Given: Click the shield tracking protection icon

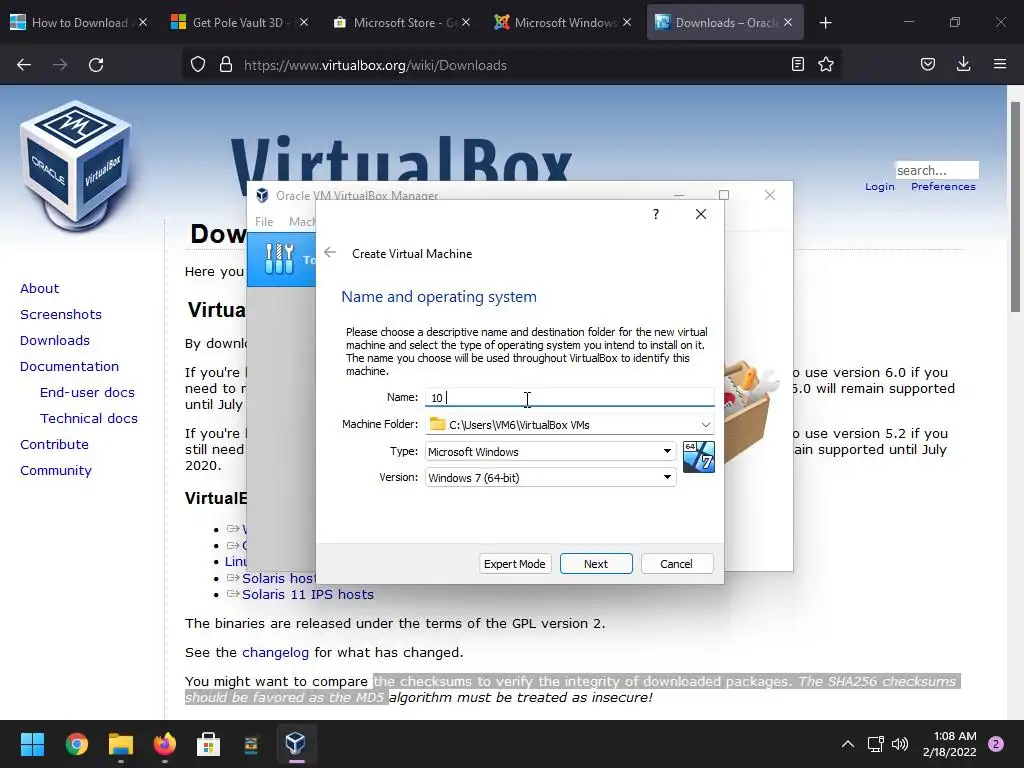Looking at the screenshot, I should (x=198, y=65).
